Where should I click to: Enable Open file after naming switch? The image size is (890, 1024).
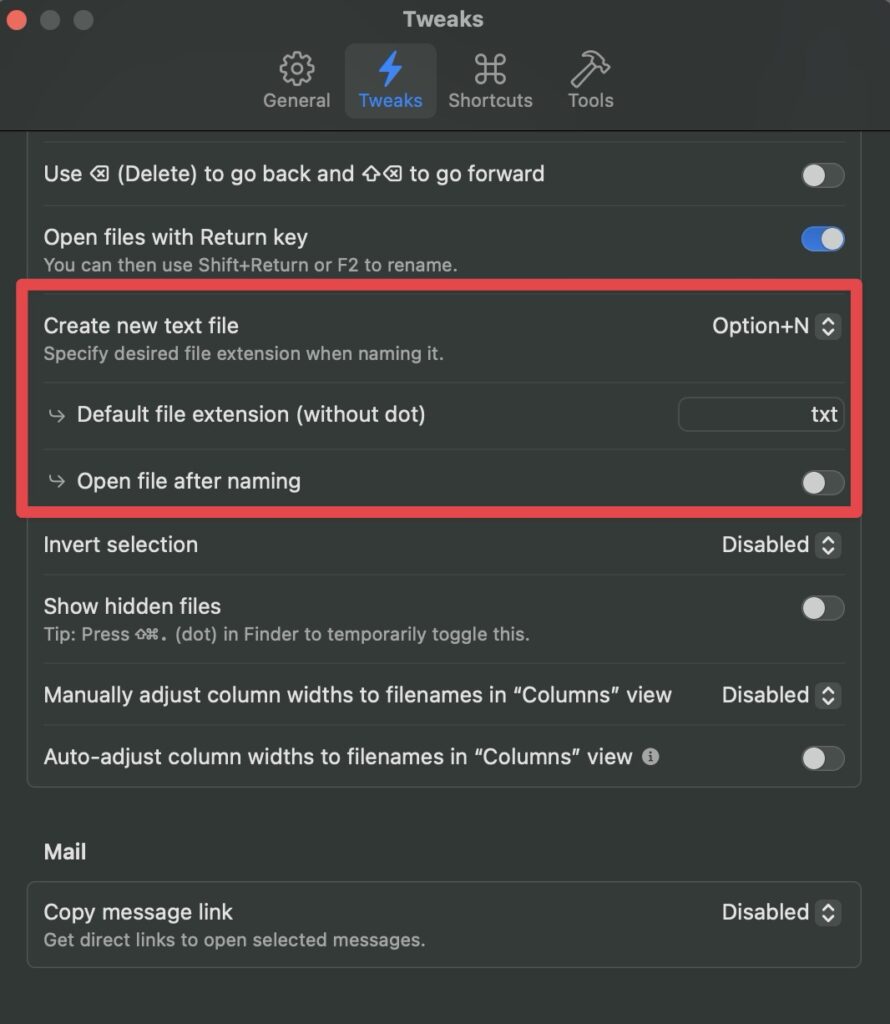[x=822, y=483]
